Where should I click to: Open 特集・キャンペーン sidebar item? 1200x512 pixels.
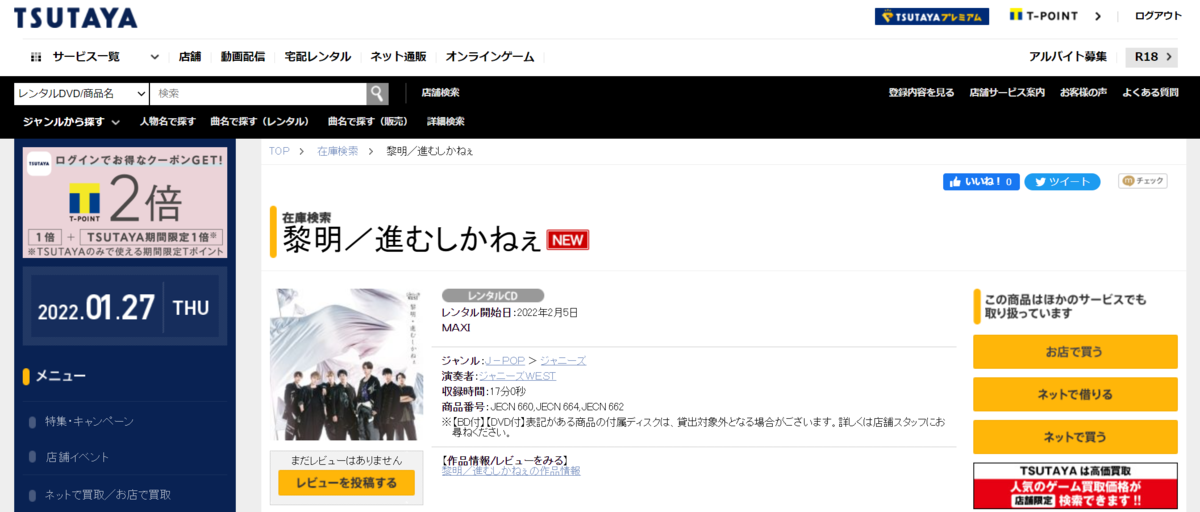89,421
